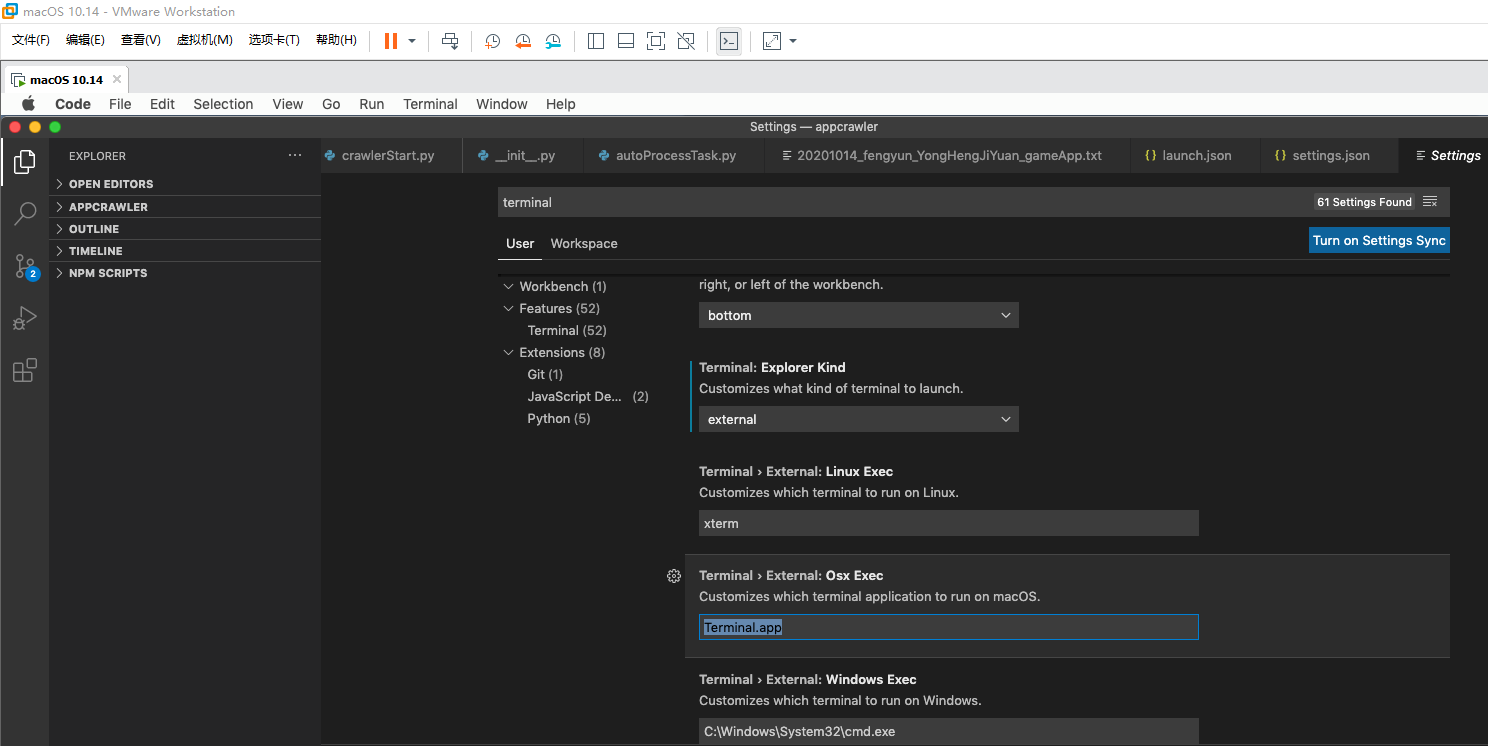
Task: Open the Run and Debug view
Action: click(25, 318)
